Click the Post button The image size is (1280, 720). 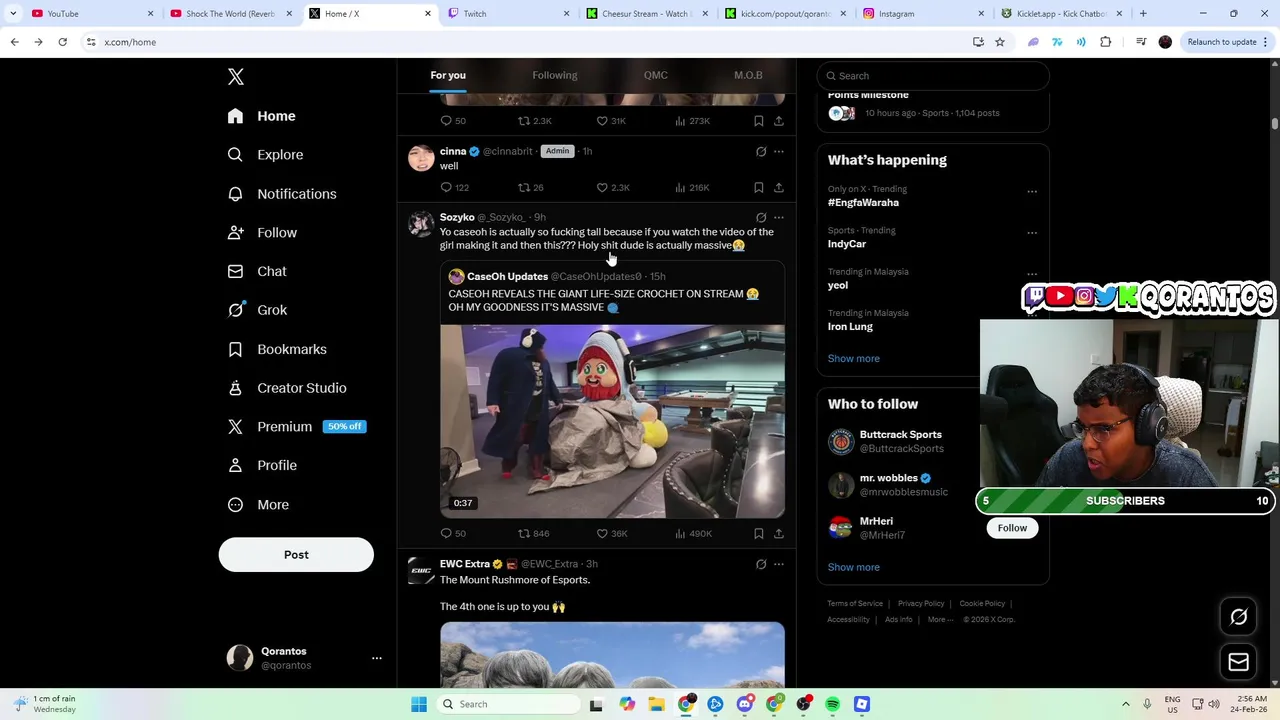(x=296, y=555)
